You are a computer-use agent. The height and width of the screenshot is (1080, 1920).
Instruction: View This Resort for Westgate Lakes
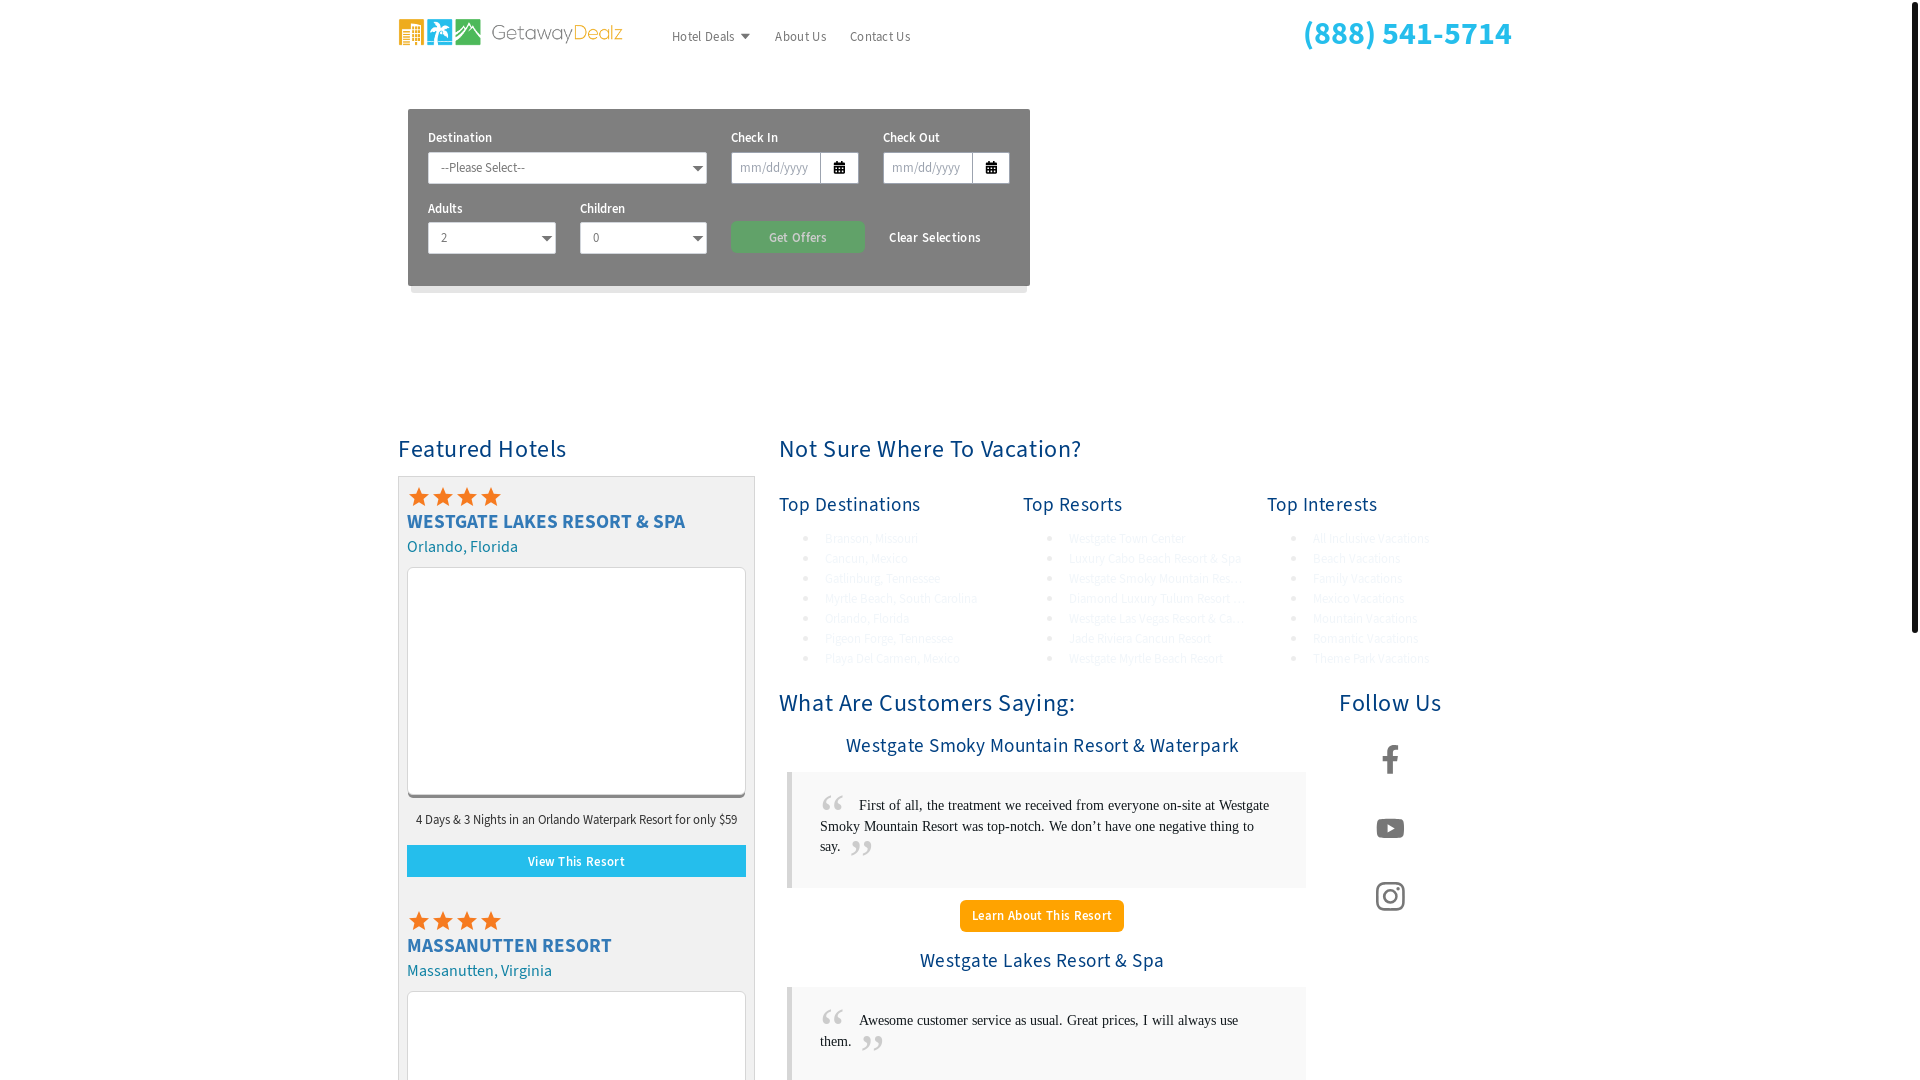tap(576, 861)
